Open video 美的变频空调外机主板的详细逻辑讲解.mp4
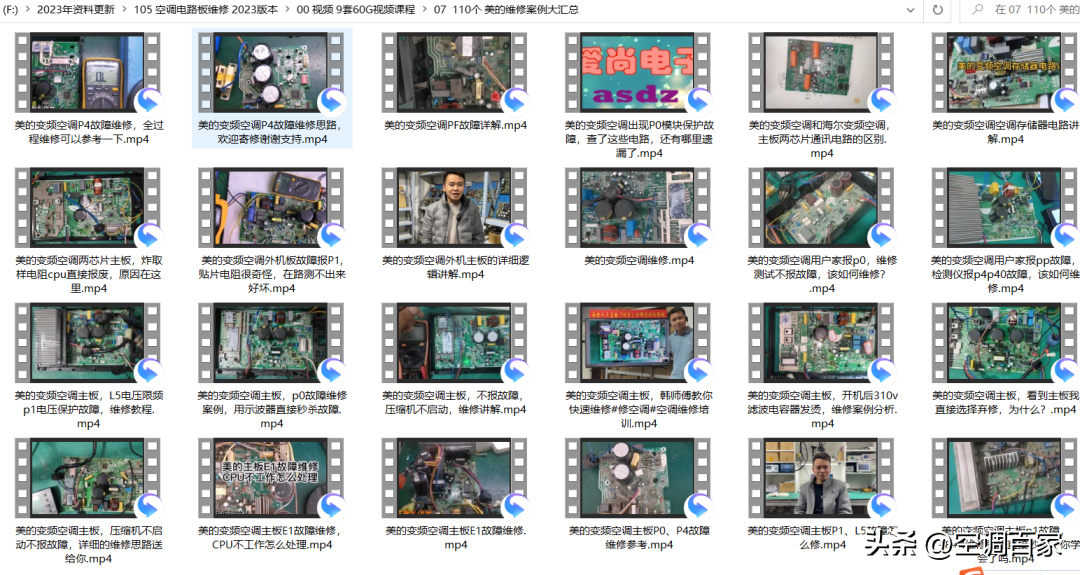The width and height of the screenshot is (1080, 575). (455, 207)
